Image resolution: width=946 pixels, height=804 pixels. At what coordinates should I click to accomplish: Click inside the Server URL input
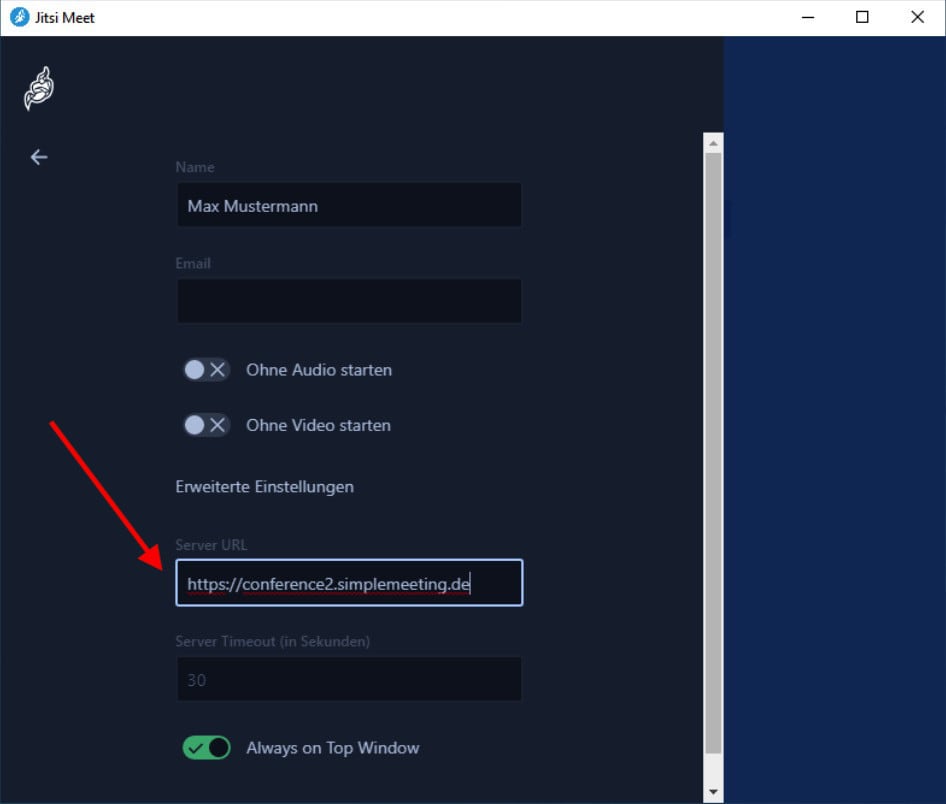349,583
